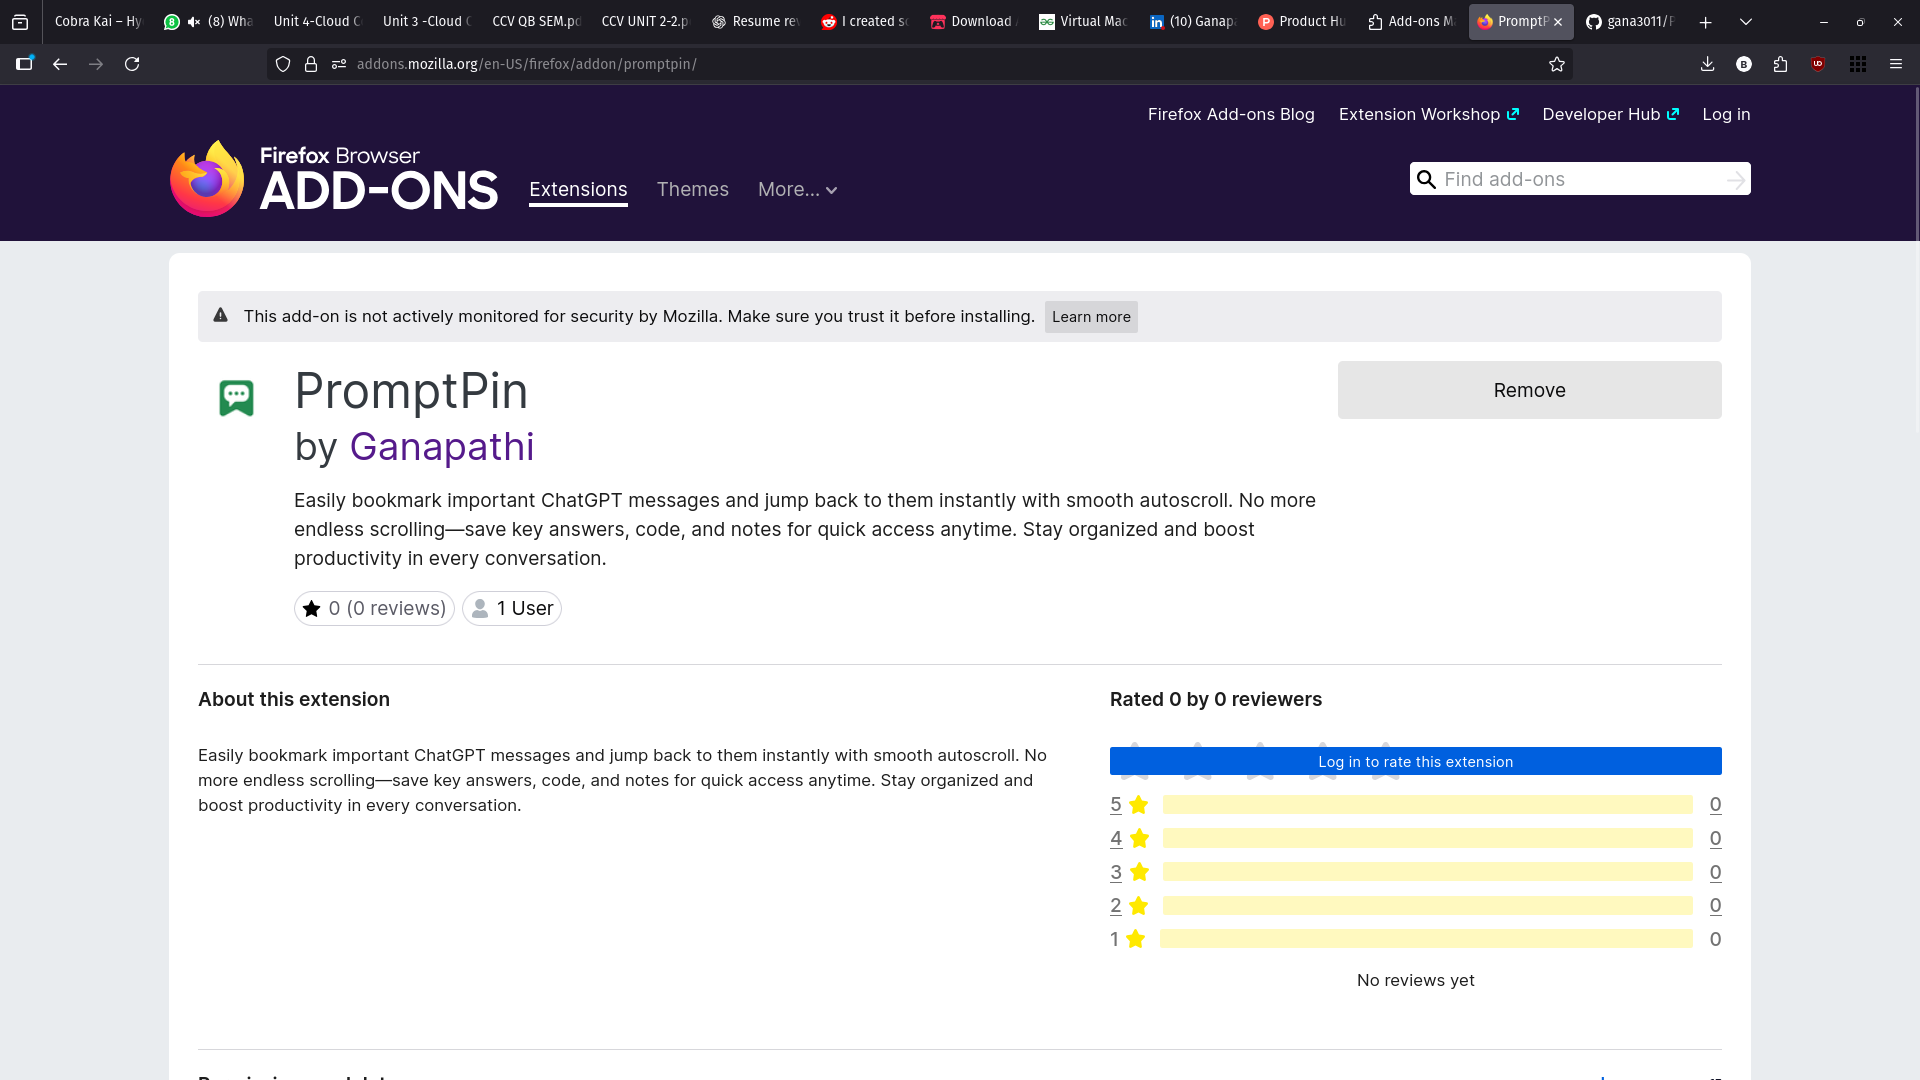Screen dimensions: 1920x1080
Task: Switch to Cobra Kai tab
Action: click(x=98, y=22)
